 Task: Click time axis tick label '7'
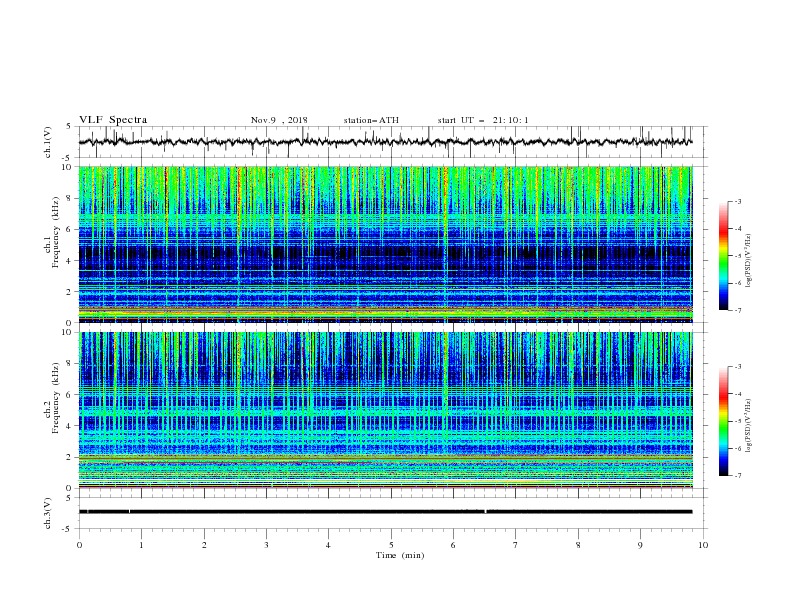tap(516, 545)
